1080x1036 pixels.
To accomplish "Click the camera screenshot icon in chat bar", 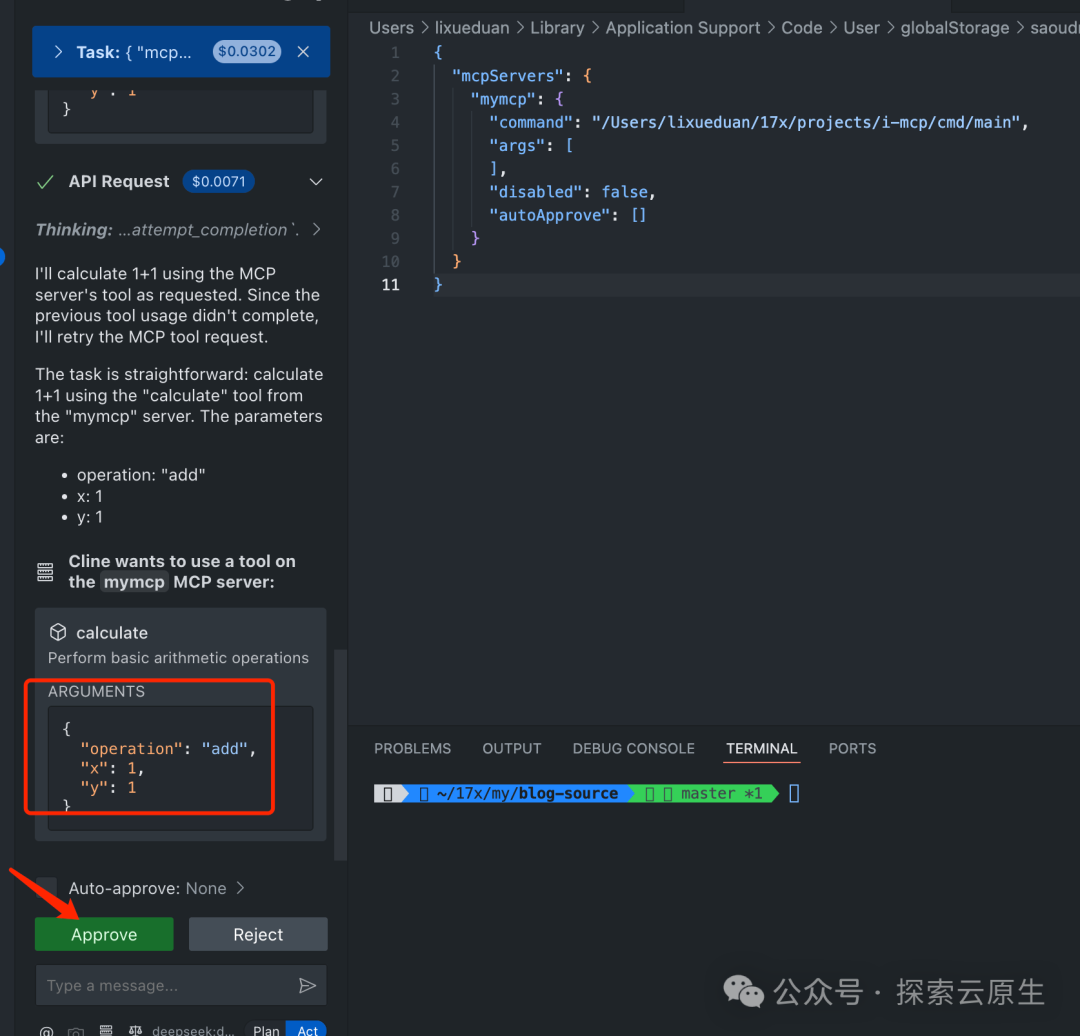I will click(76, 1030).
